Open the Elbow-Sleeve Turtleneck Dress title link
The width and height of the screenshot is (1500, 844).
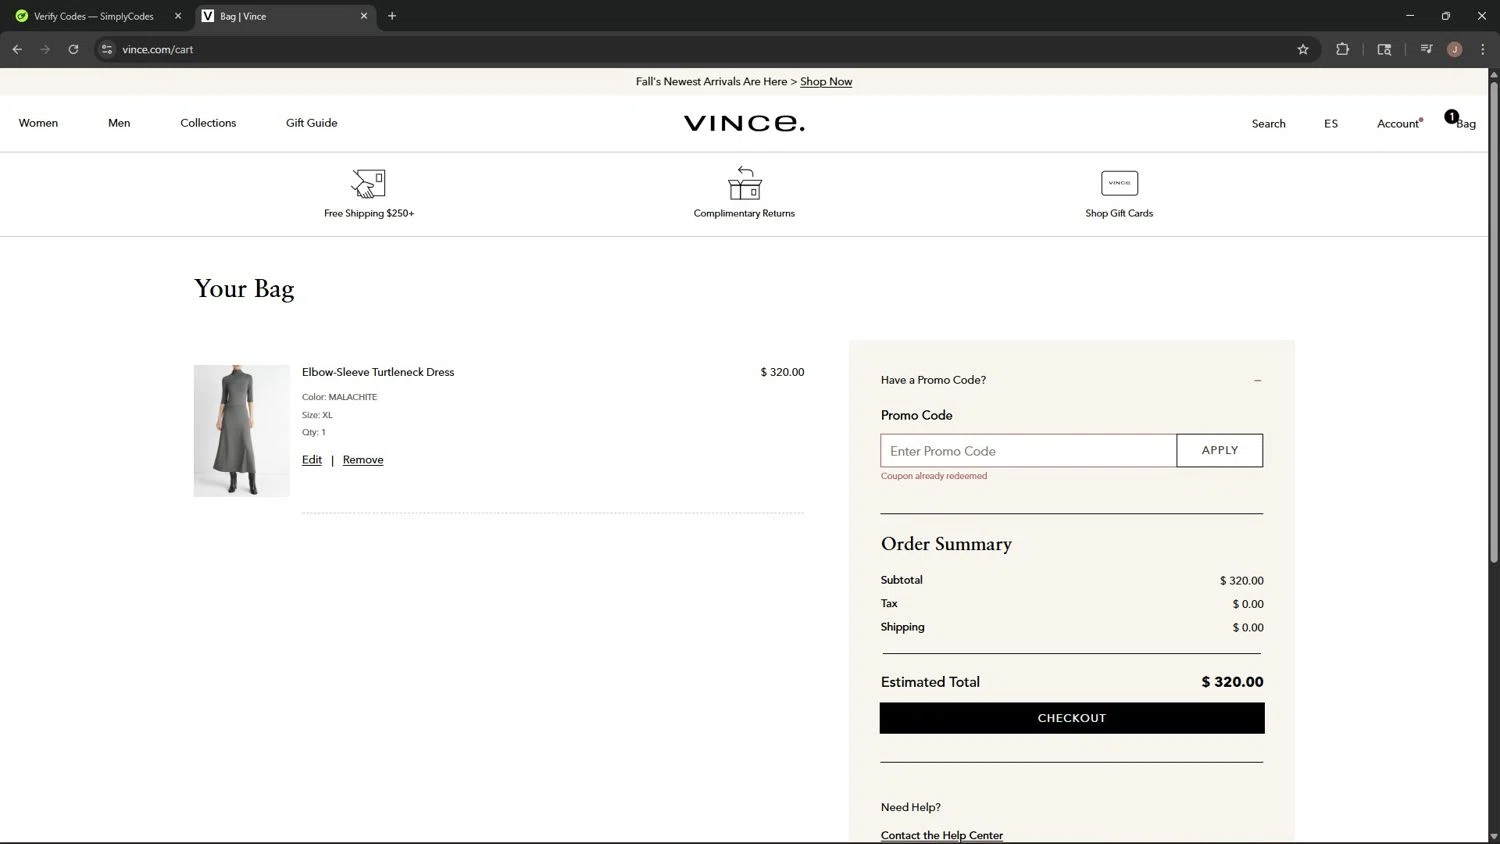click(x=378, y=372)
